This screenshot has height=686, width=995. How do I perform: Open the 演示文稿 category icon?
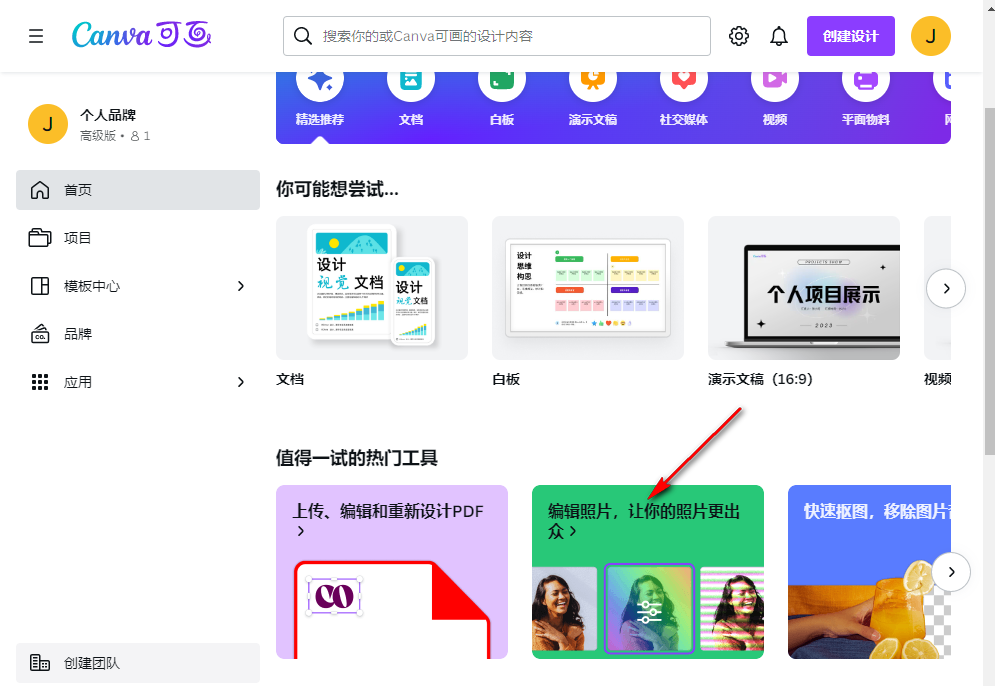[593, 80]
